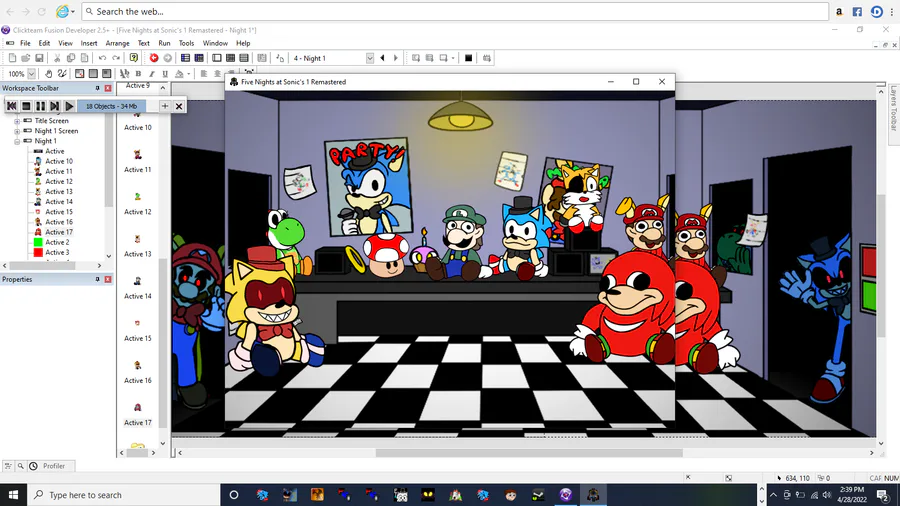Open the Layers Toolbar side tab

(x=893, y=109)
